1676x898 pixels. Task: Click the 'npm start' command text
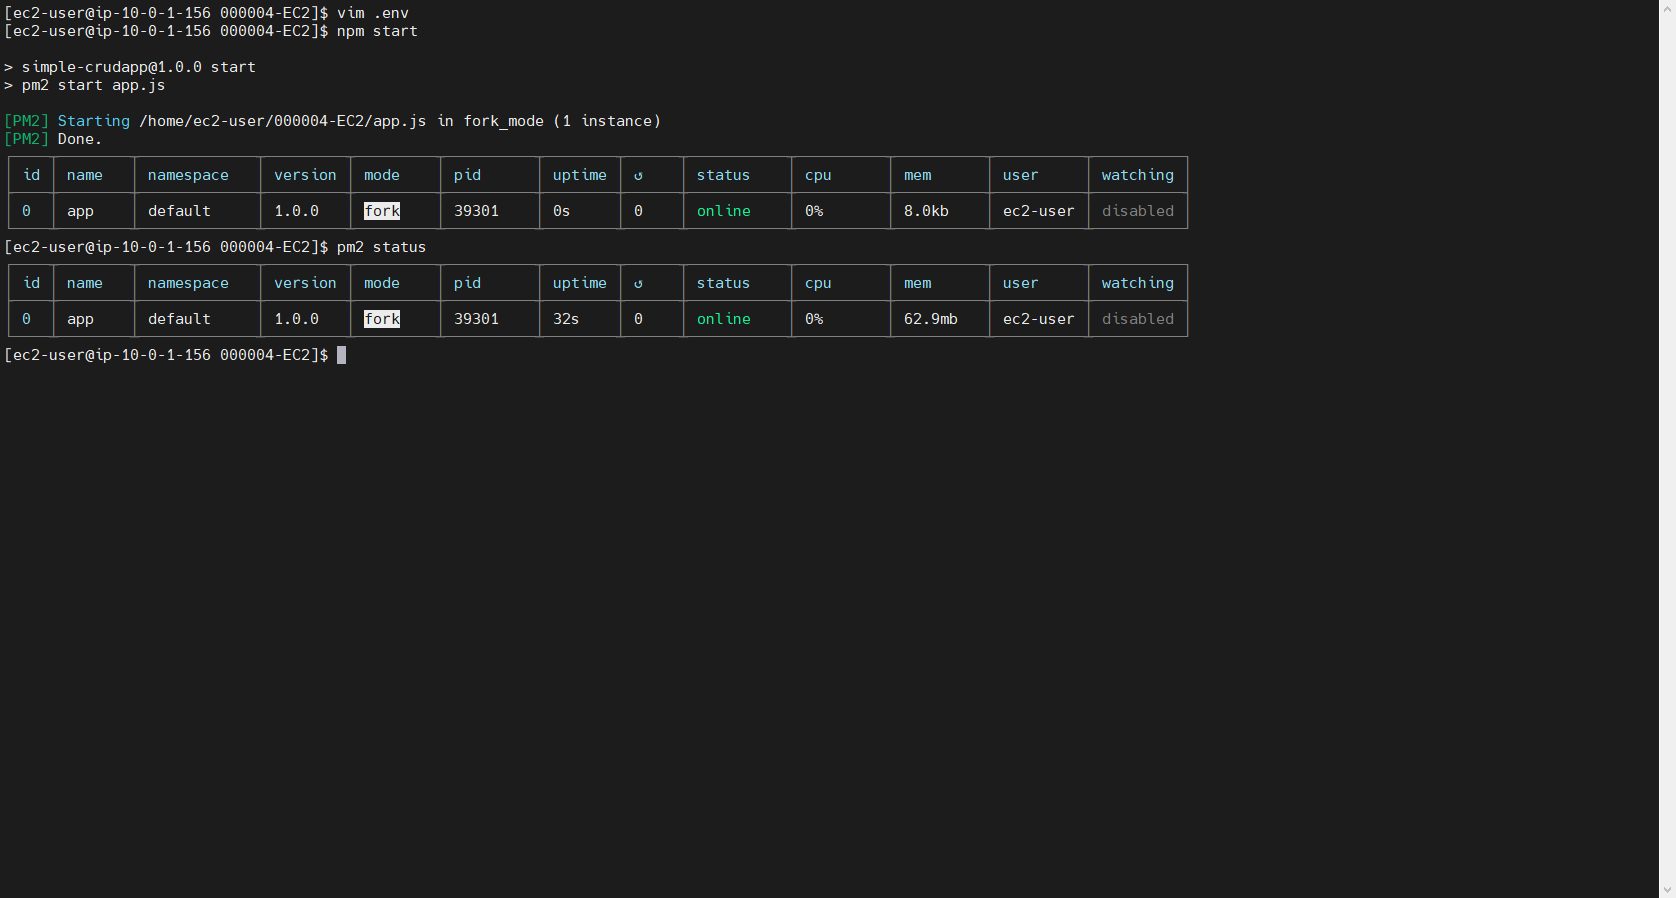(377, 31)
